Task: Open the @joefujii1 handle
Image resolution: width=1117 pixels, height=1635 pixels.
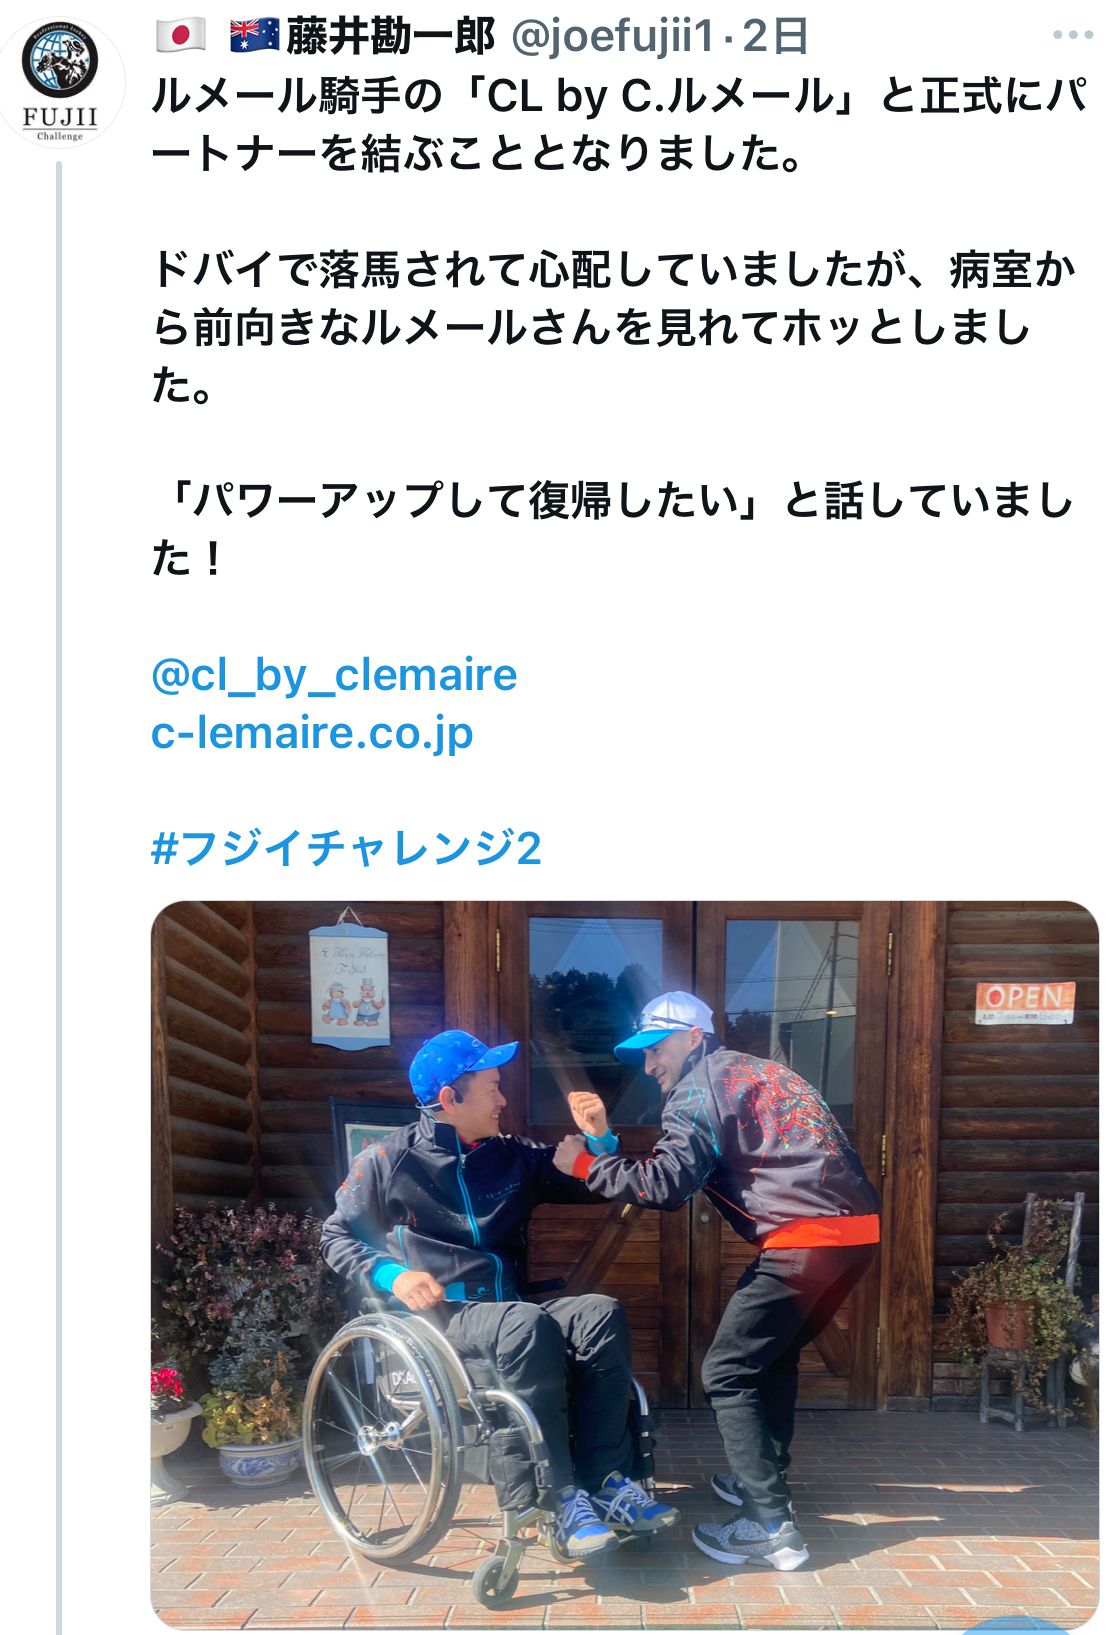Action: (x=612, y=37)
